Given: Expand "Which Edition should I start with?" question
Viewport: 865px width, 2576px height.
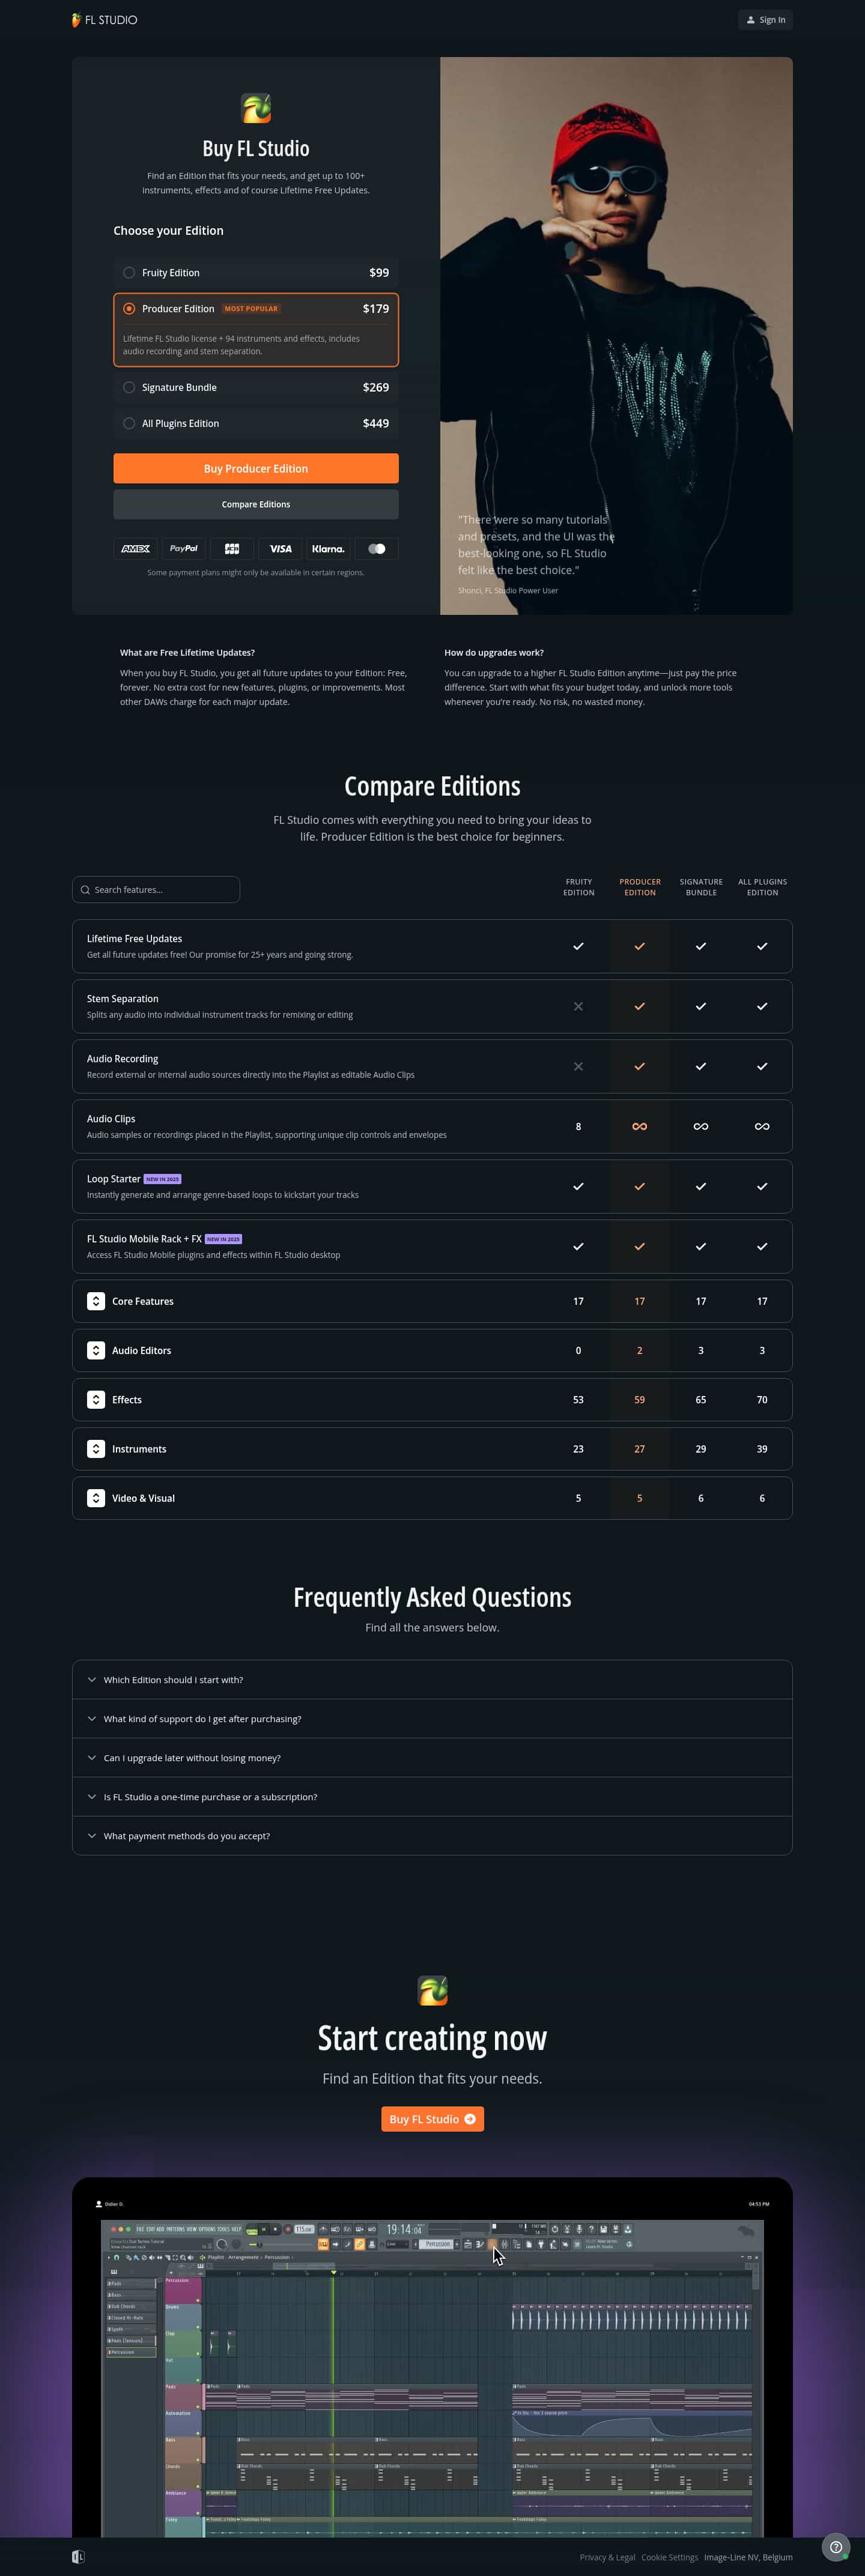Looking at the screenshot, I should pyautogui.click(x=173, y=1680).
